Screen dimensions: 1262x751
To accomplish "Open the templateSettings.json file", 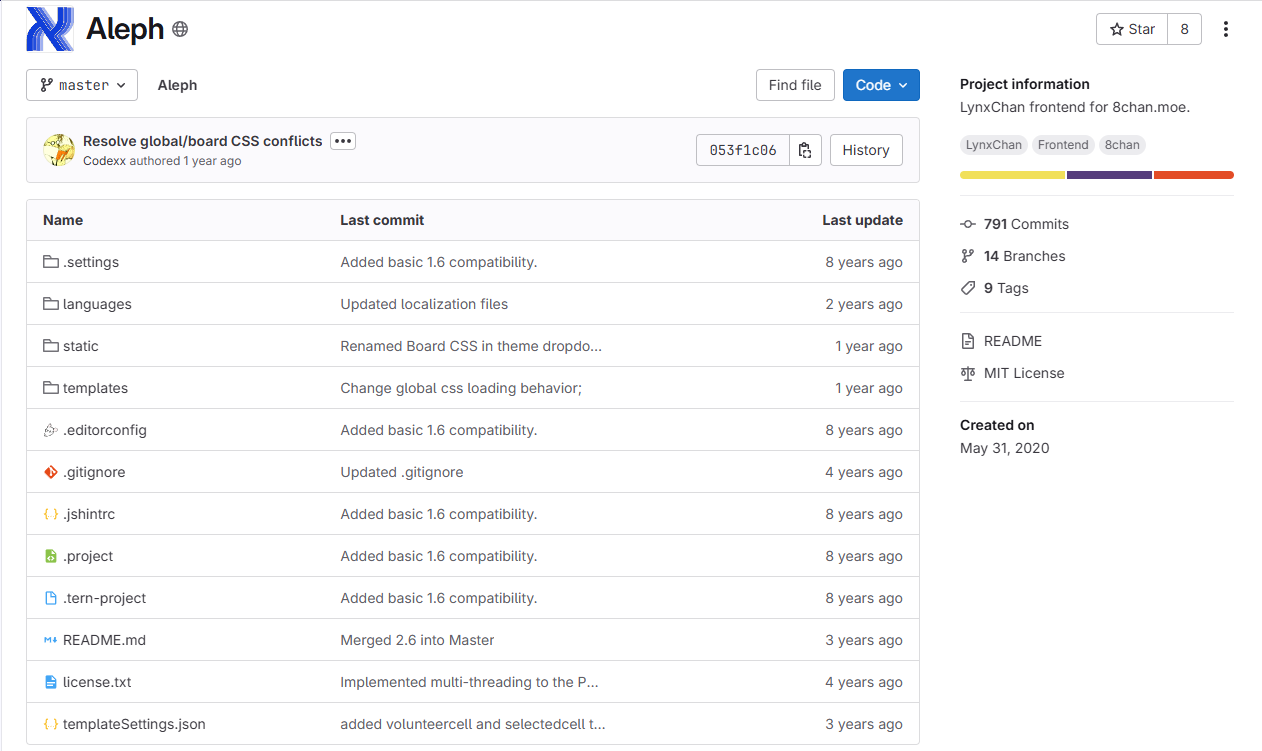I will click(x=134, y=724).
